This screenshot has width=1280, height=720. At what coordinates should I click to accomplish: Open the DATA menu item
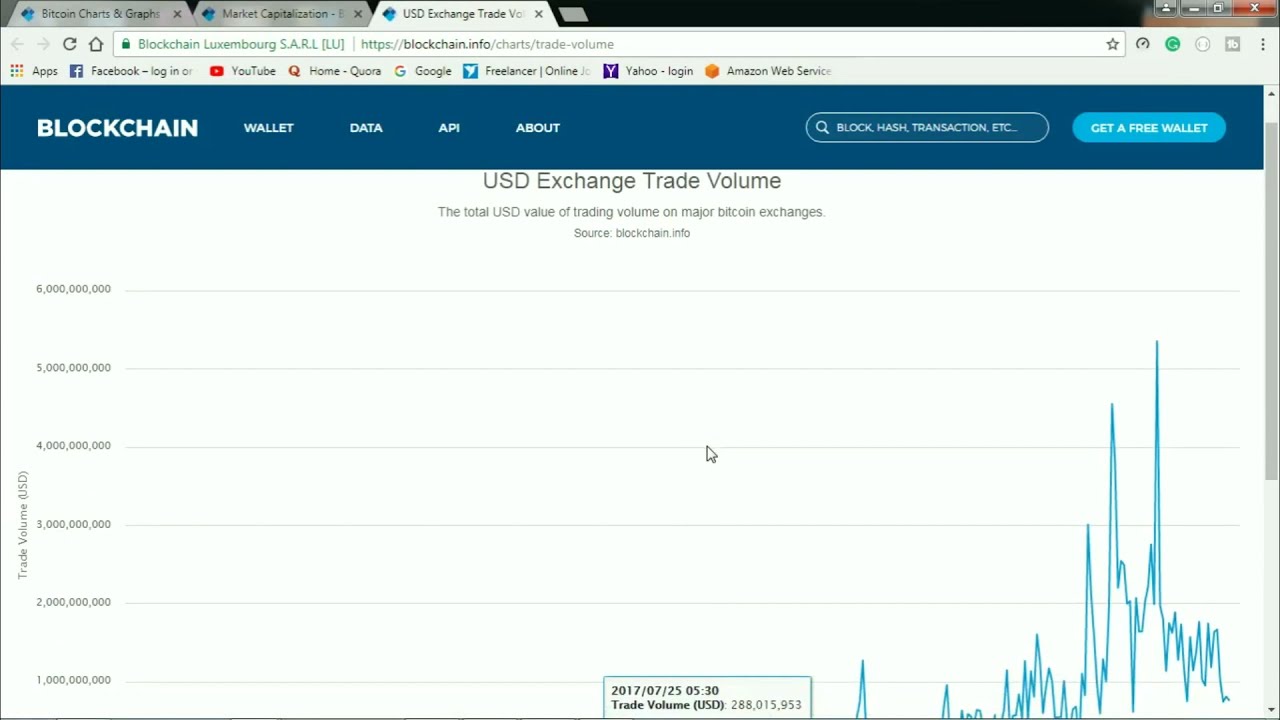(366, 128)
